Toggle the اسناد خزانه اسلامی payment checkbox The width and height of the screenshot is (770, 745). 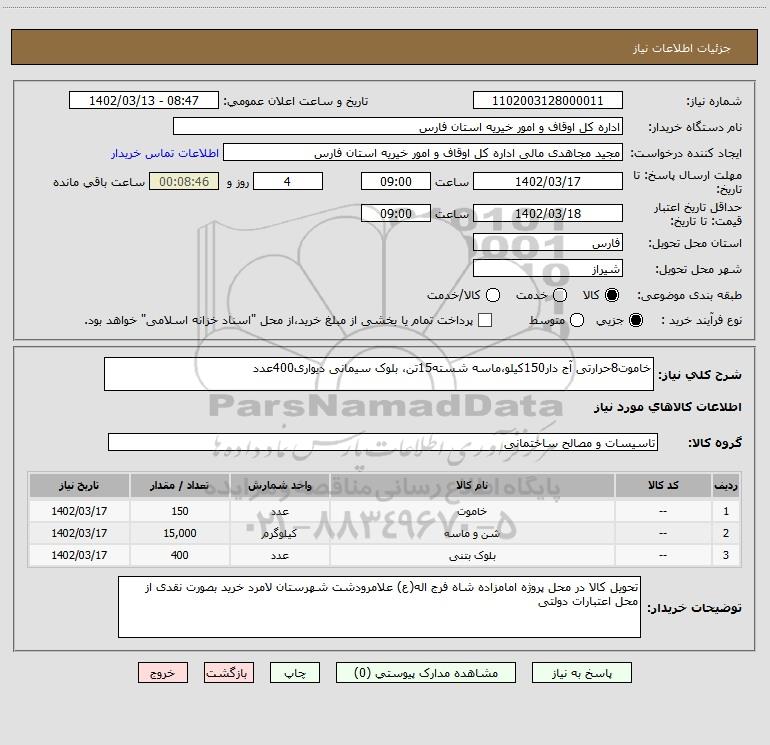click(x=485, y=320)
